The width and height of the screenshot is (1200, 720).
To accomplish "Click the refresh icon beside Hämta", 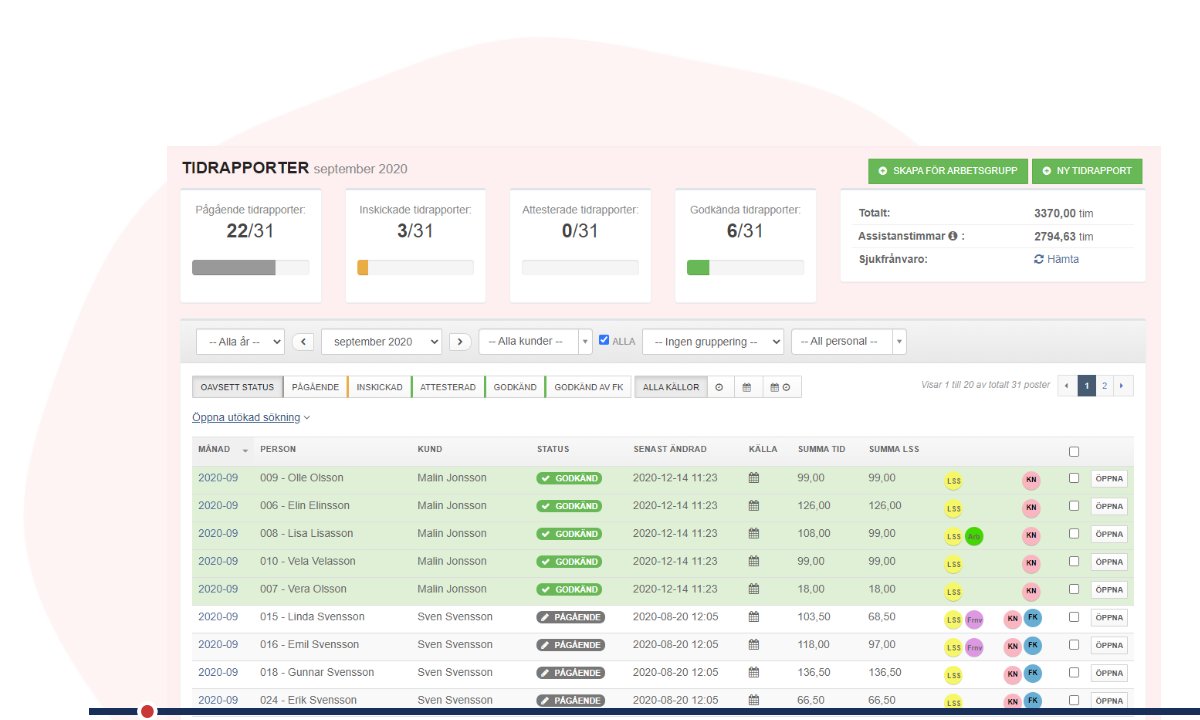I will [1039, 259].
